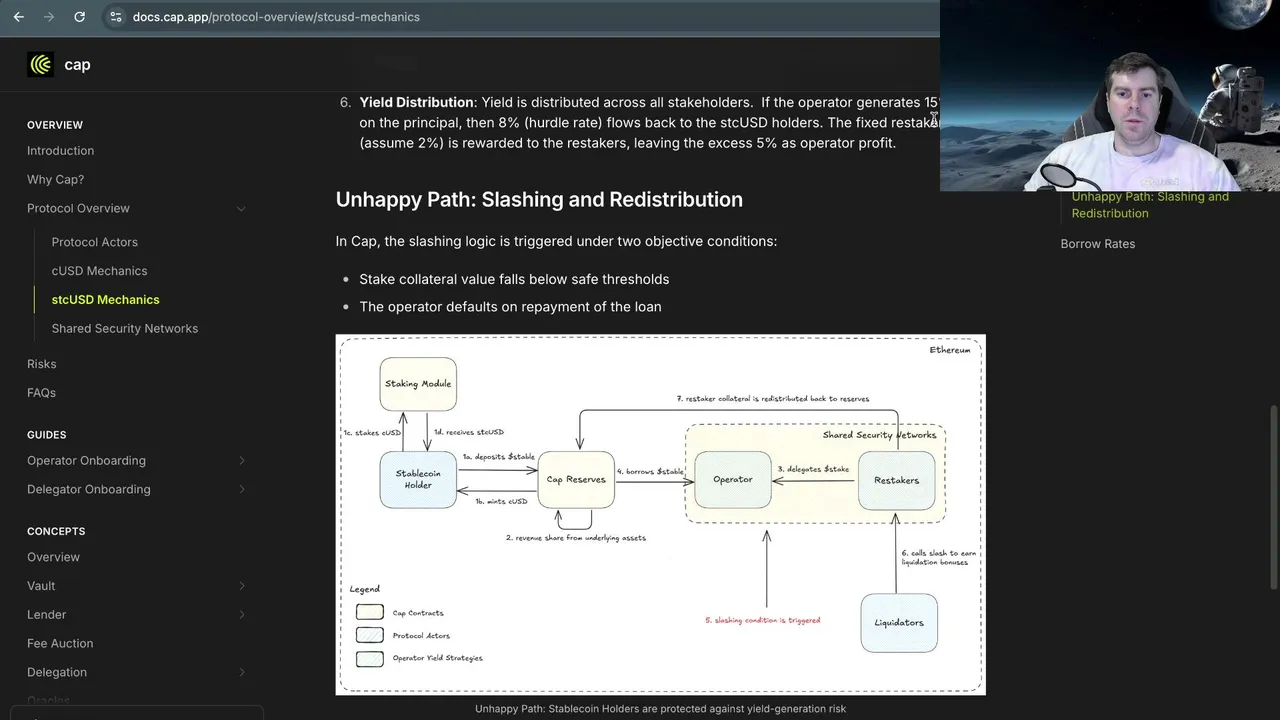The height and width of the screenshot is (720, 1280).
Task: Click the browser back arrow
Action: [x=18, y=17]
